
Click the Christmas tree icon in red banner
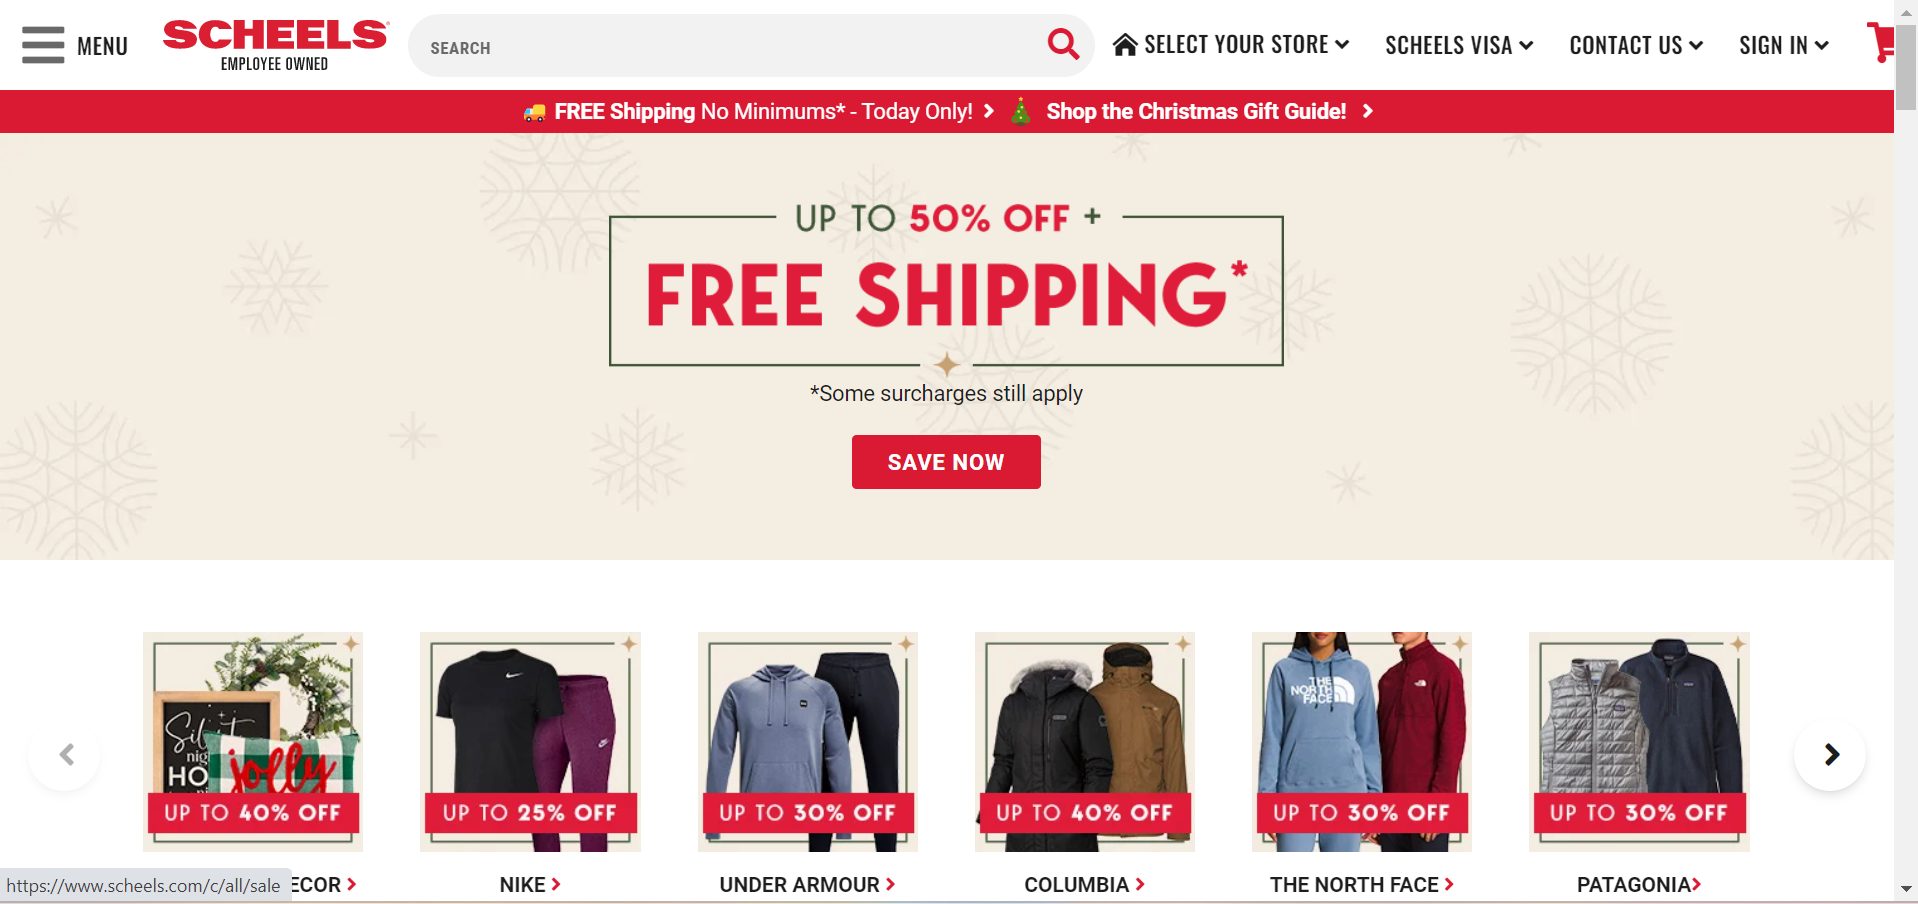1020,111
